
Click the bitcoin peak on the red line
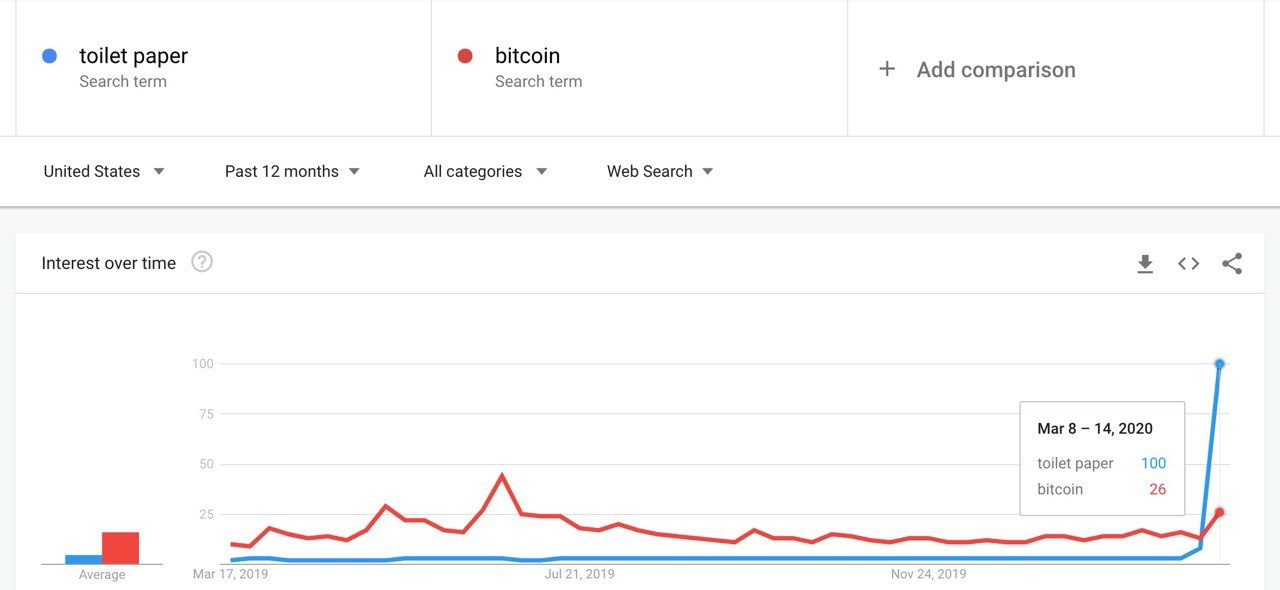click(502, 476)
